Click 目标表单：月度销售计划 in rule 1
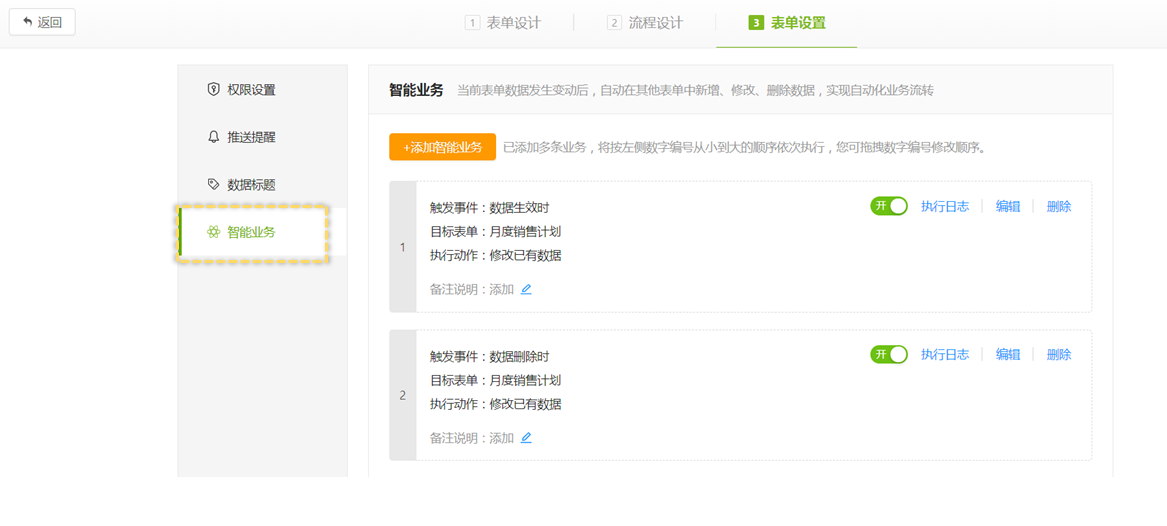 (x=496, y=231)
